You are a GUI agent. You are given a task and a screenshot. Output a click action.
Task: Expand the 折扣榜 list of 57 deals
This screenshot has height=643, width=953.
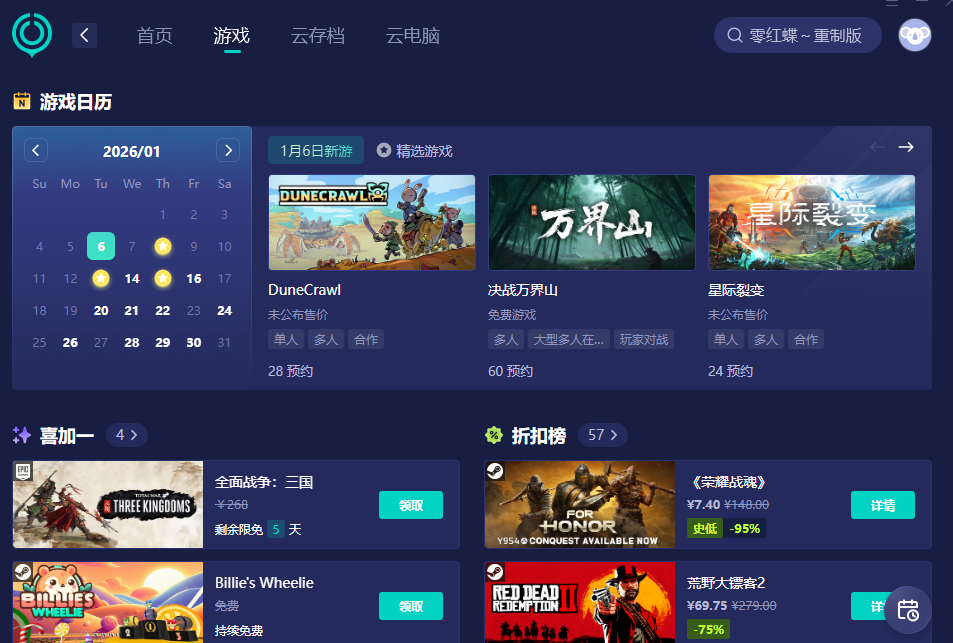tap(602, 434)
